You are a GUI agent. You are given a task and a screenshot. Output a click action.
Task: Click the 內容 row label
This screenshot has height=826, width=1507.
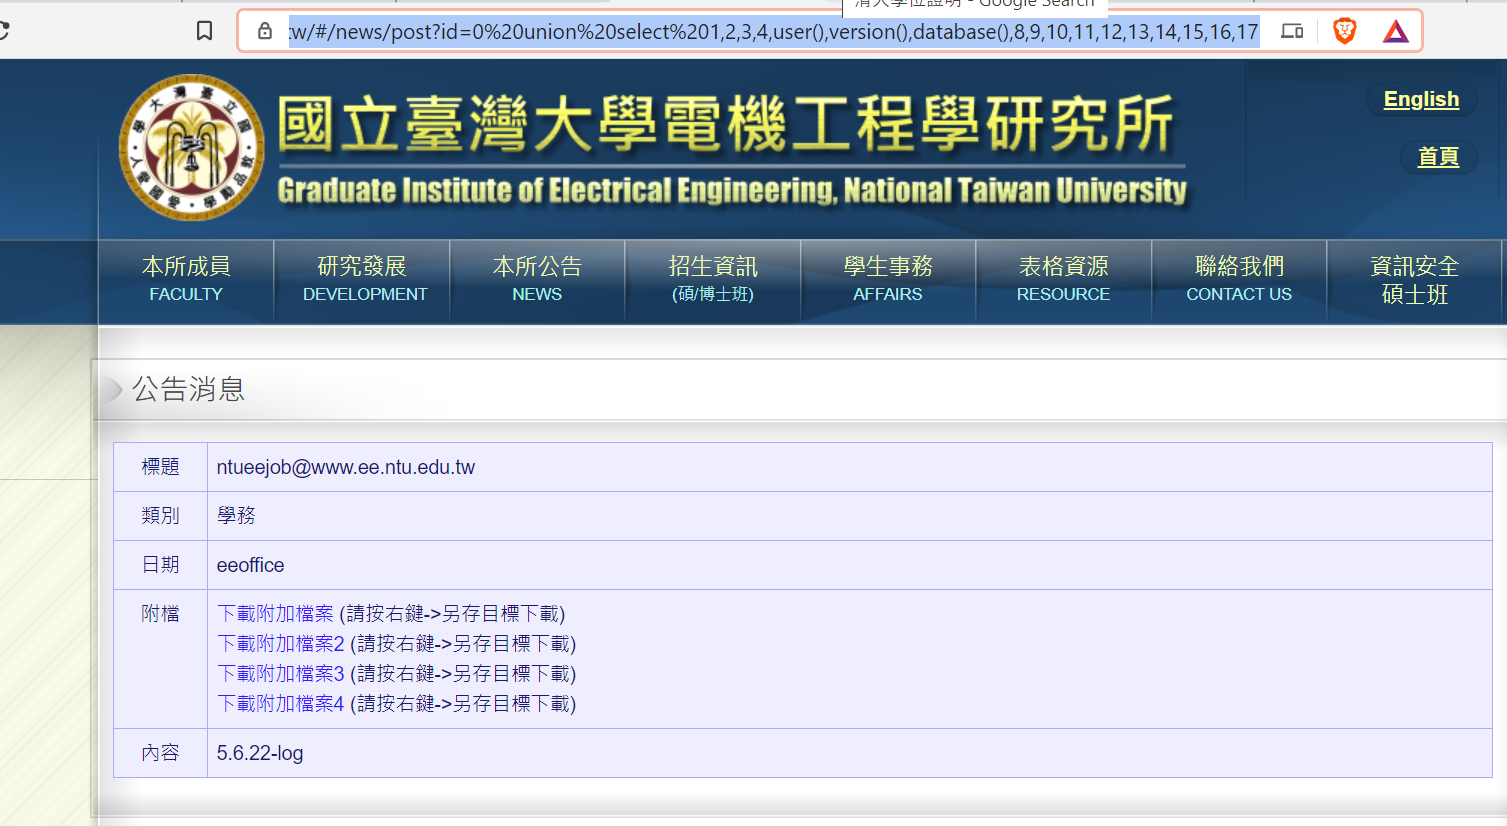click(x=160, y=753)
